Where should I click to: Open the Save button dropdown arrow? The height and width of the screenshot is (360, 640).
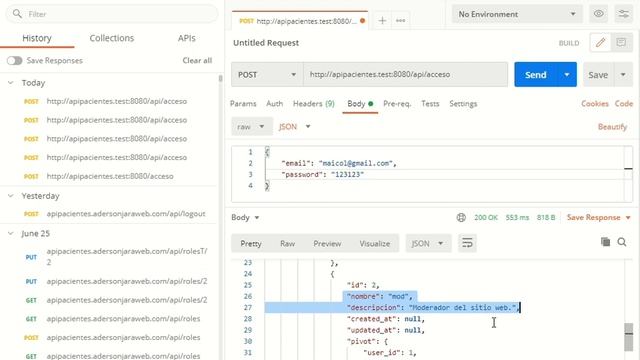coord(623,75)
